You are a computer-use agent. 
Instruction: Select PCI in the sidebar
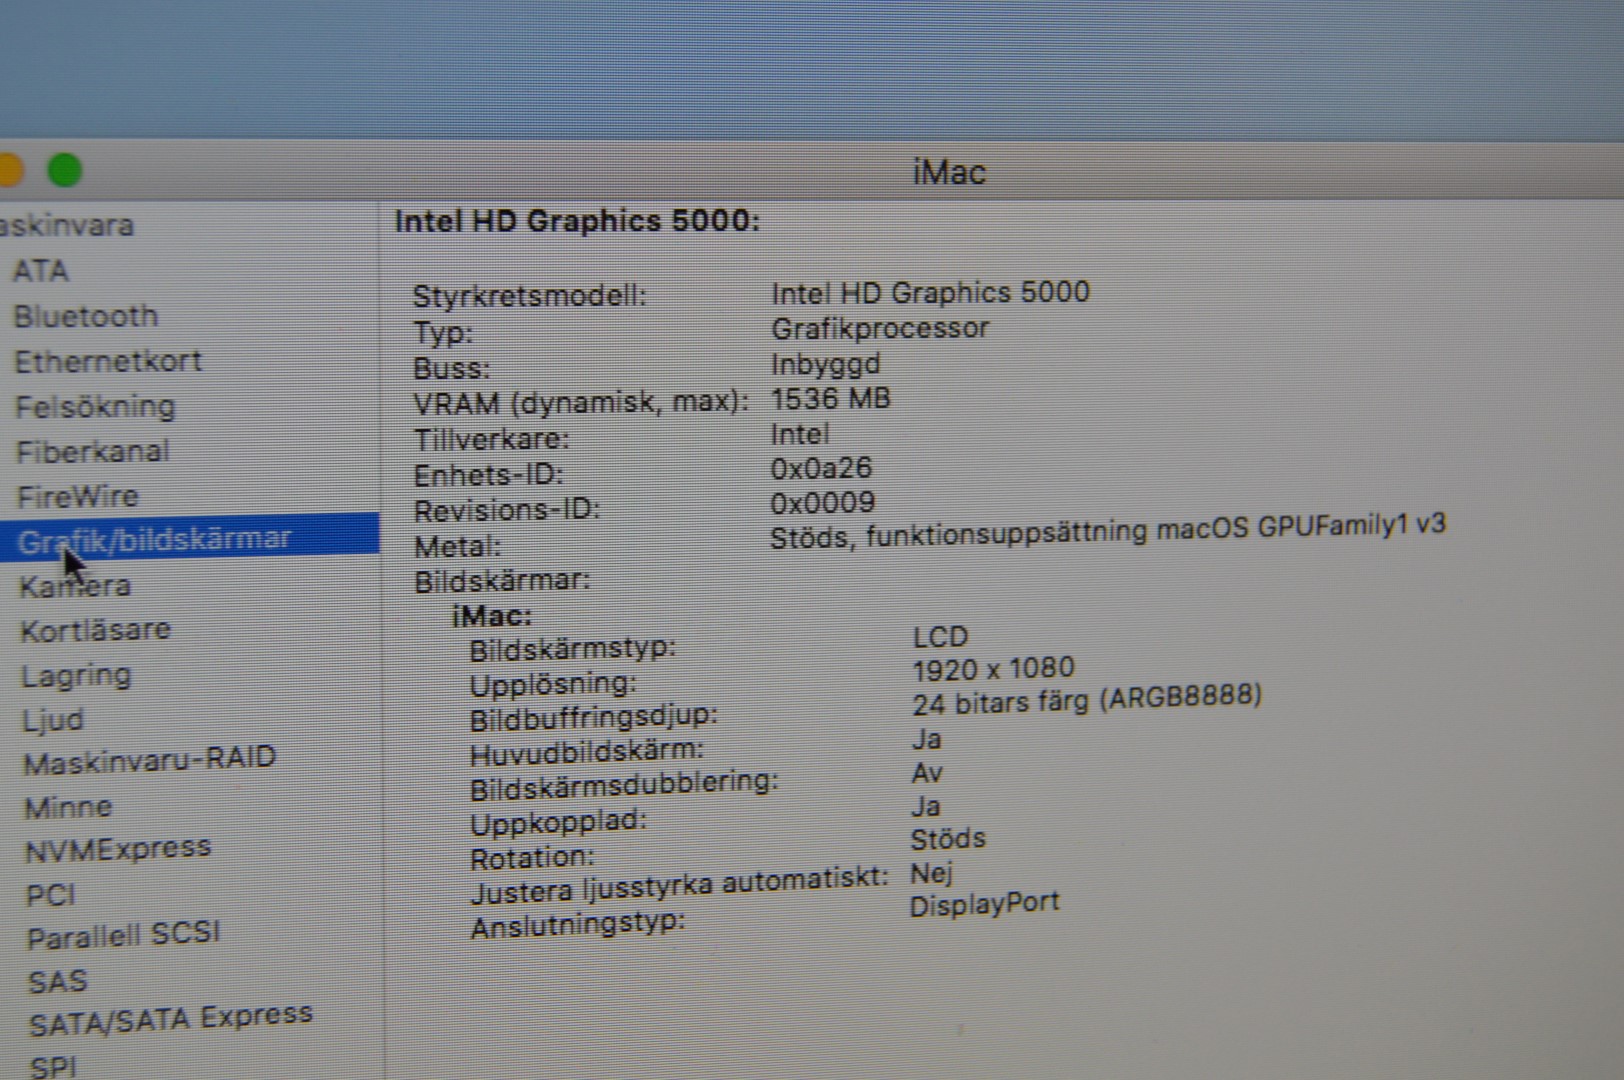pyautogui.click(x=51, y=894)
